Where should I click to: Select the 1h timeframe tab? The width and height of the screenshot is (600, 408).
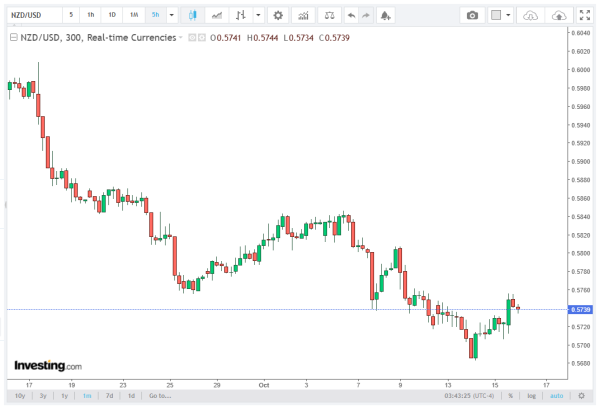[x=90, y=16]
